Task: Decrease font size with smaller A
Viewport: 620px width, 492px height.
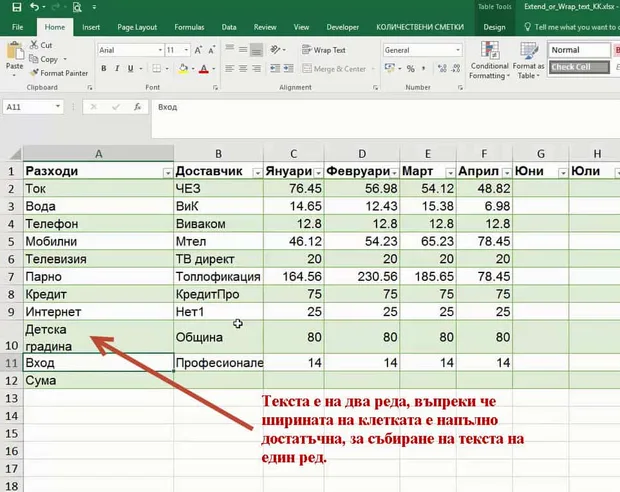Action: pyautogui.click(x=212, y=50)
